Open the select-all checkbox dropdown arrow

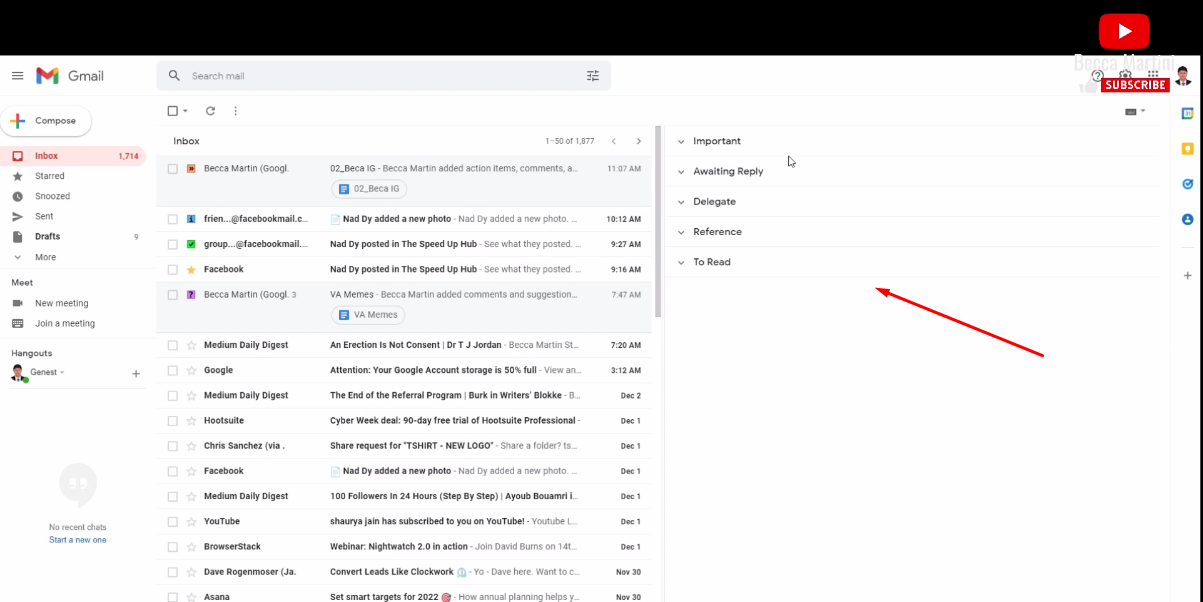pyautogui.click(x=185, y=111)
